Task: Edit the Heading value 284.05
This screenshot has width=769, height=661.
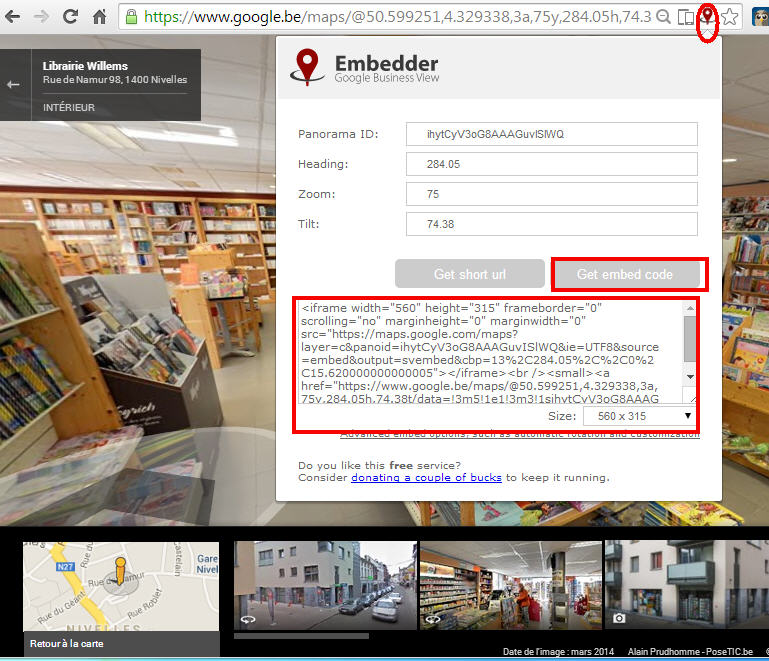Action: point(551,164)
